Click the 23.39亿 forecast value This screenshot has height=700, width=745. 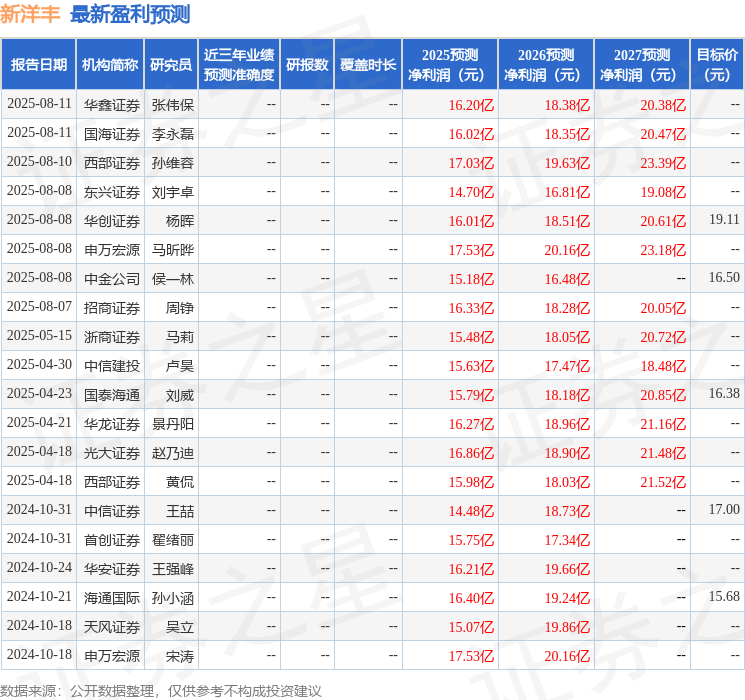(x=663, y=162)
